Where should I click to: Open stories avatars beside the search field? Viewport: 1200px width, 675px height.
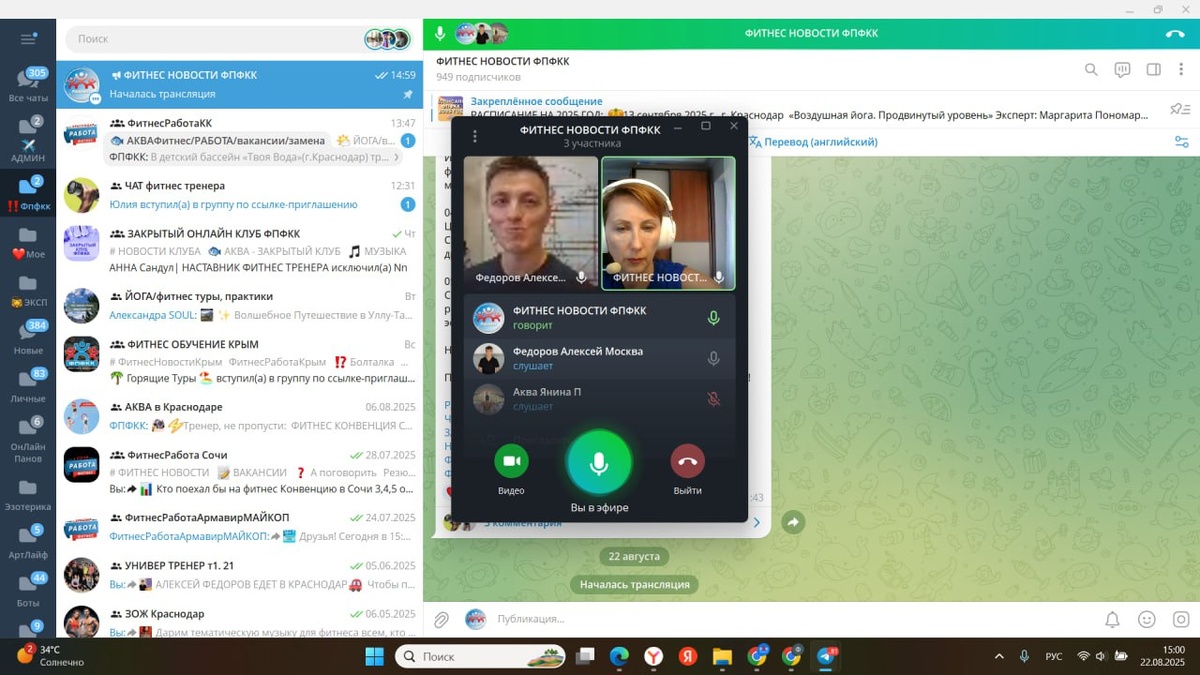point(386,39)
